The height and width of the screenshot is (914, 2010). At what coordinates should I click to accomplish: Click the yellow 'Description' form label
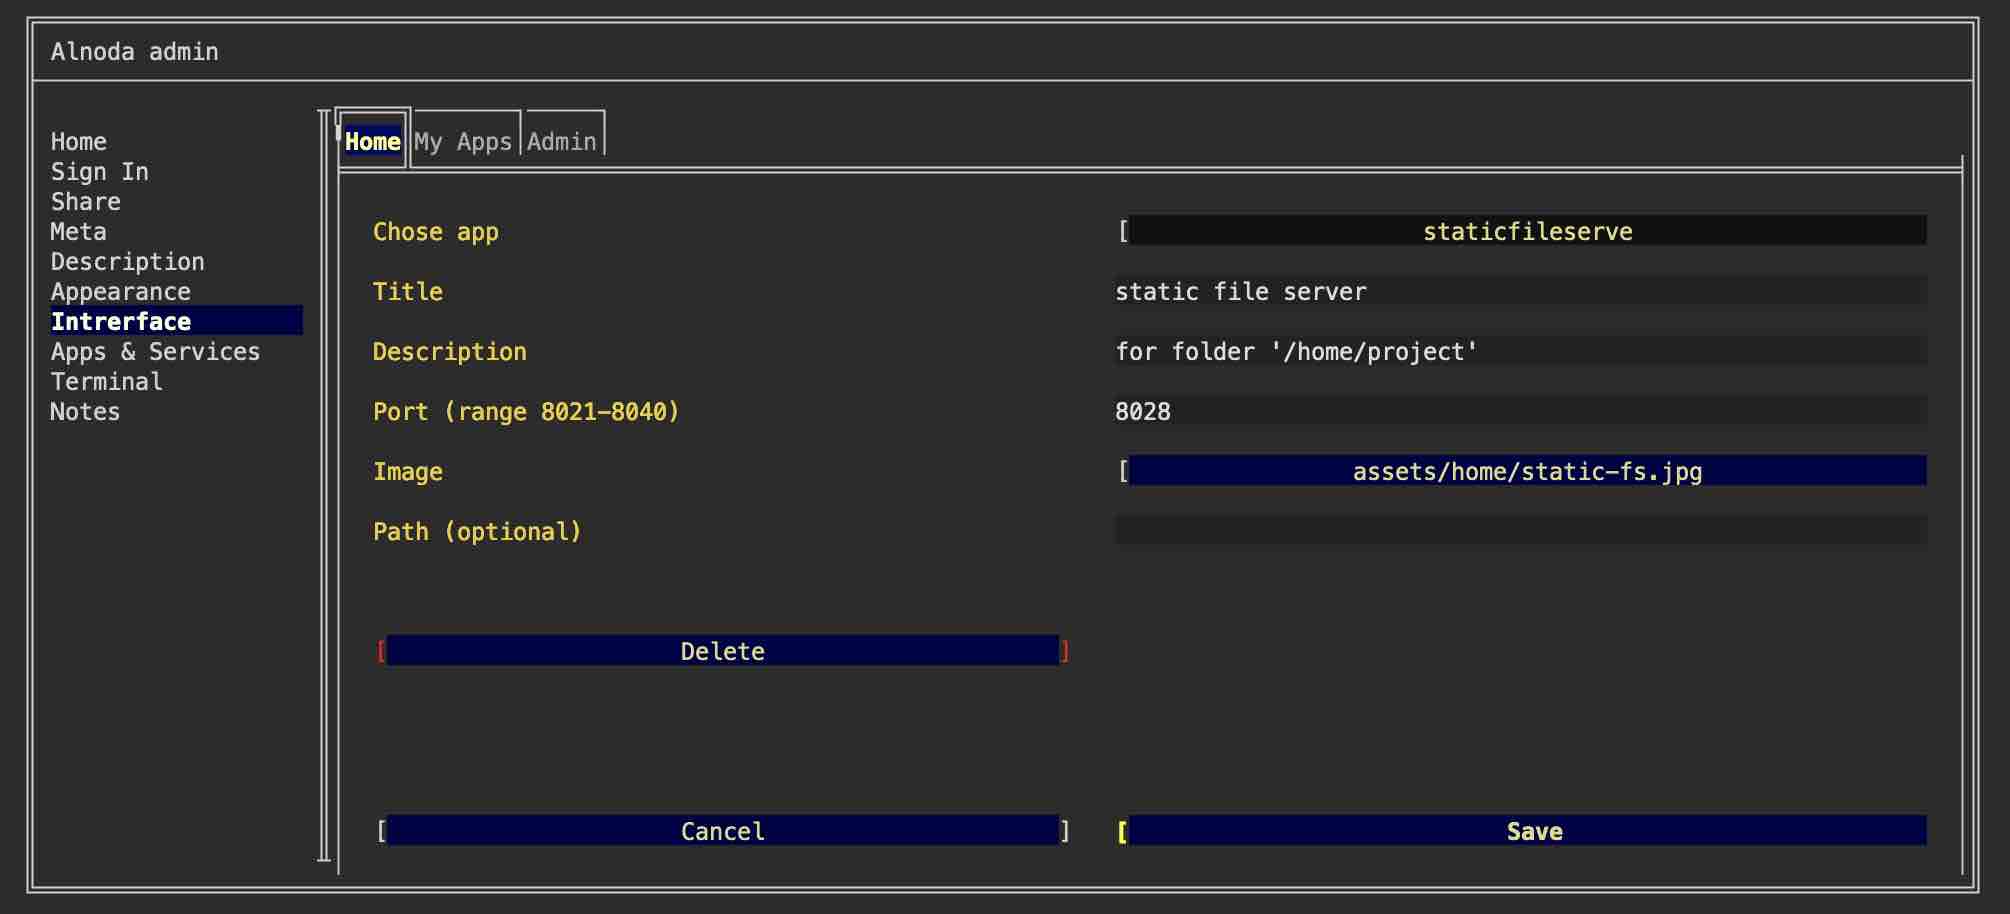coord(450,352)
